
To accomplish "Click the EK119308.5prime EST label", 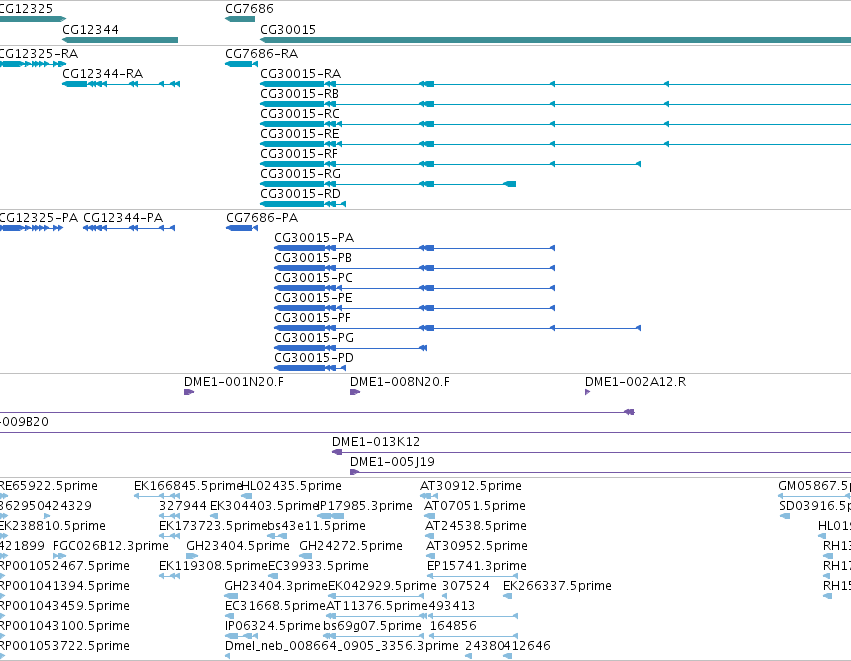I will tap(214, 567).
